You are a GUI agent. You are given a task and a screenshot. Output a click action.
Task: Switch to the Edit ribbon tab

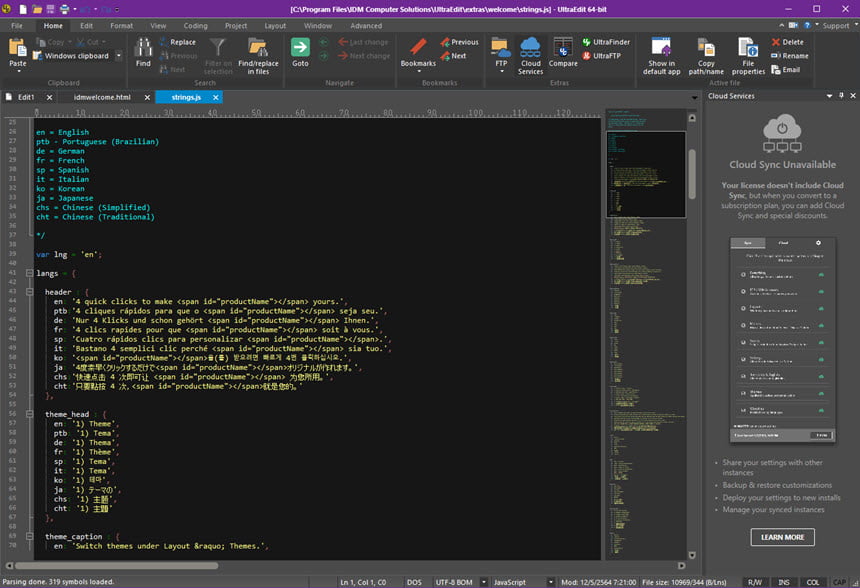tap(86, 26)
